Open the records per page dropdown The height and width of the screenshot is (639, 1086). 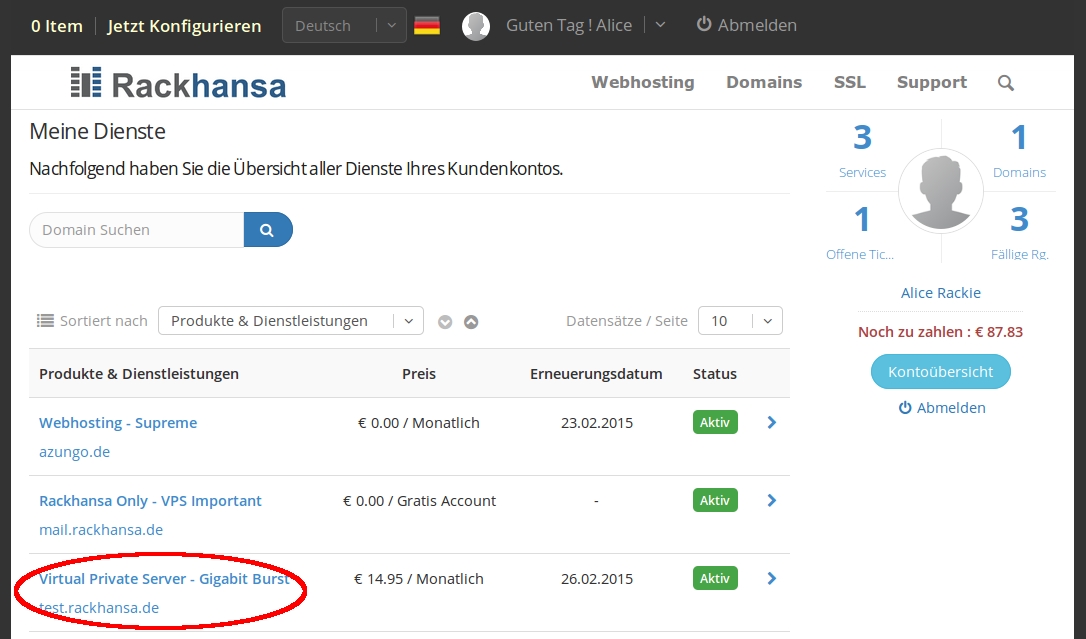click(x=740, y=321)
